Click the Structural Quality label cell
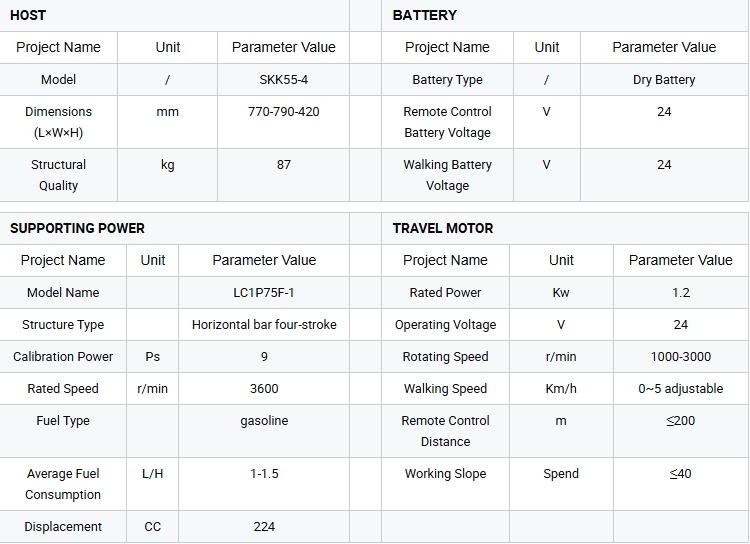 pos(58,175)
